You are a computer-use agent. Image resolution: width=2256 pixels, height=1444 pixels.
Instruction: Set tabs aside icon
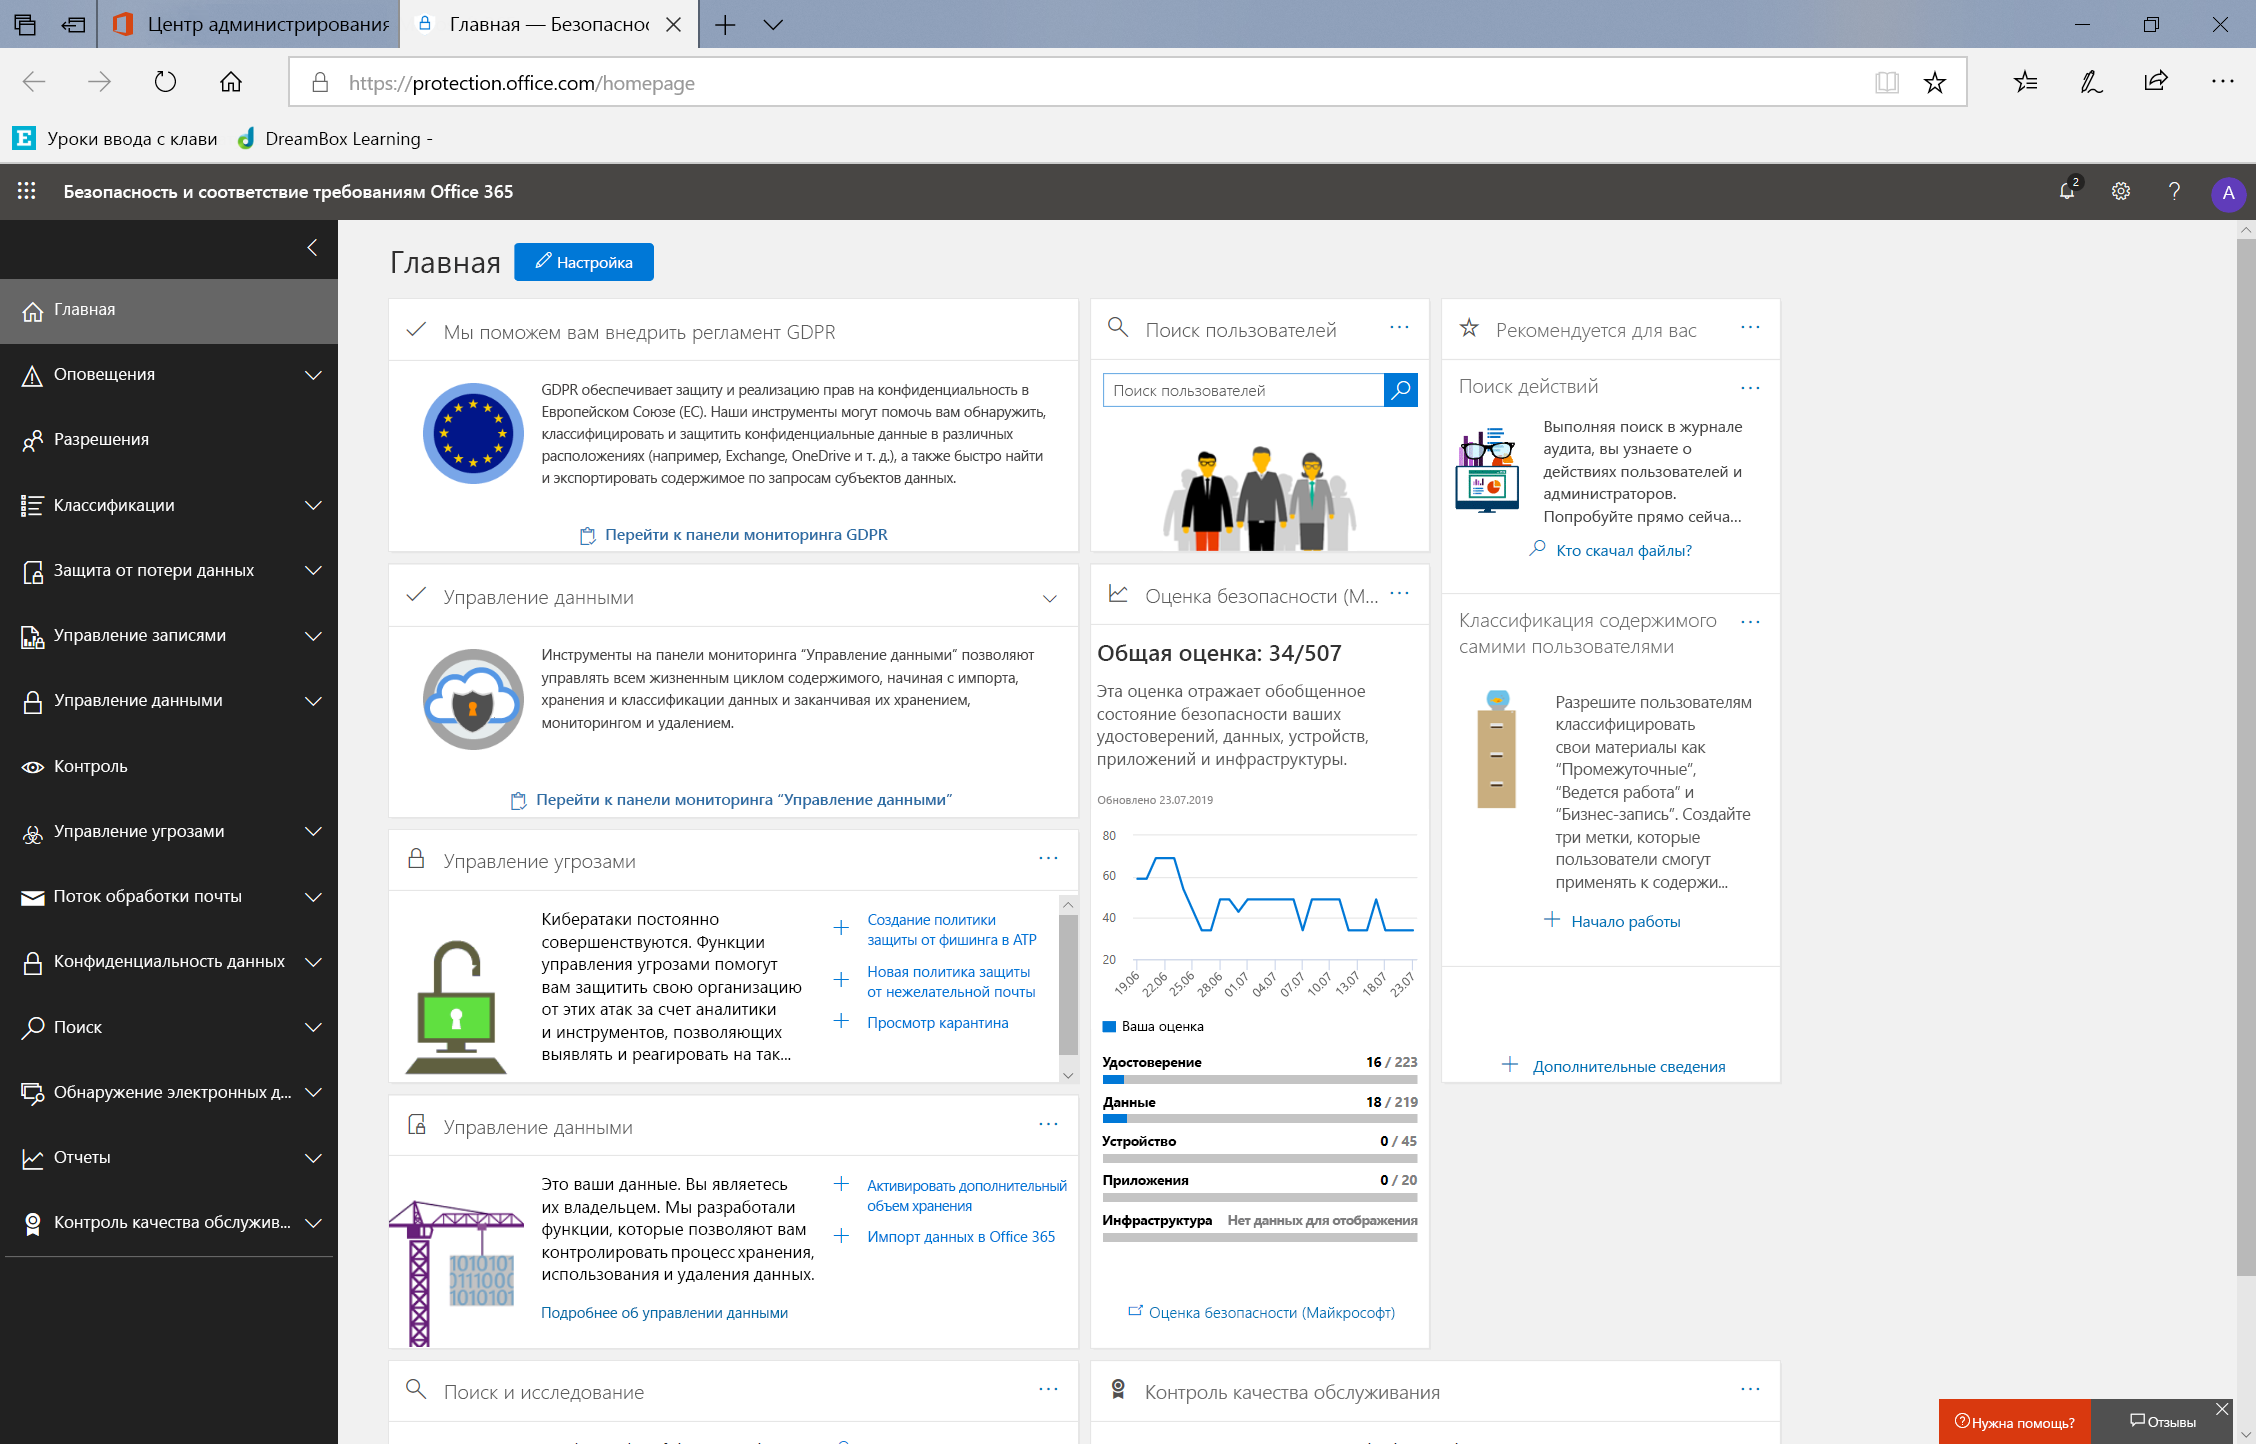(x=73, y=24)
